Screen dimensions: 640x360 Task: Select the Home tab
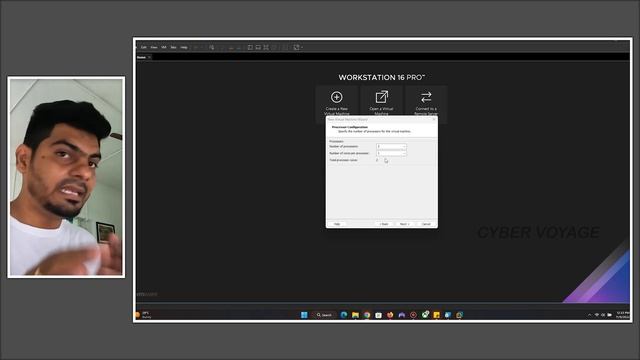click(141, 57)
